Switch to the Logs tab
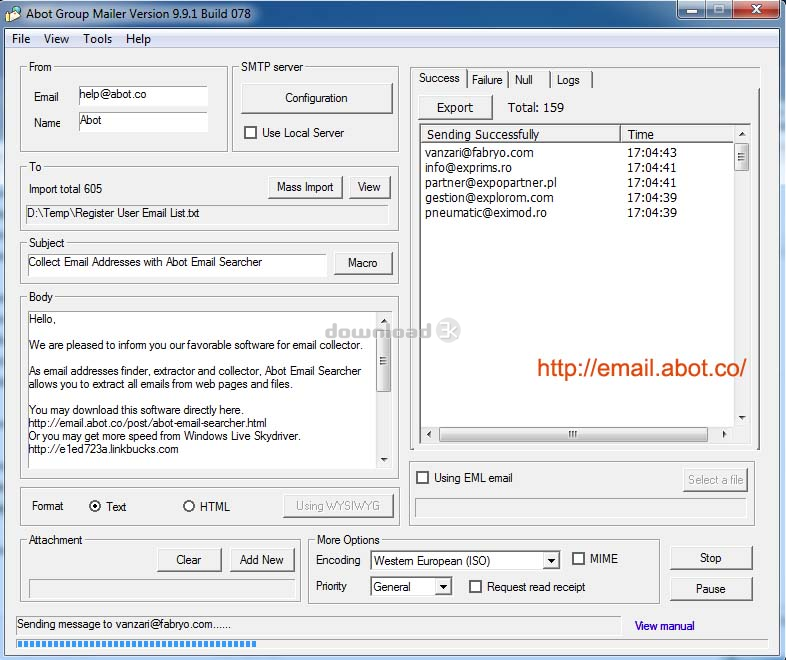Image resolution: width=786 pixels, height=660 pixels. (x=568, y=80)
